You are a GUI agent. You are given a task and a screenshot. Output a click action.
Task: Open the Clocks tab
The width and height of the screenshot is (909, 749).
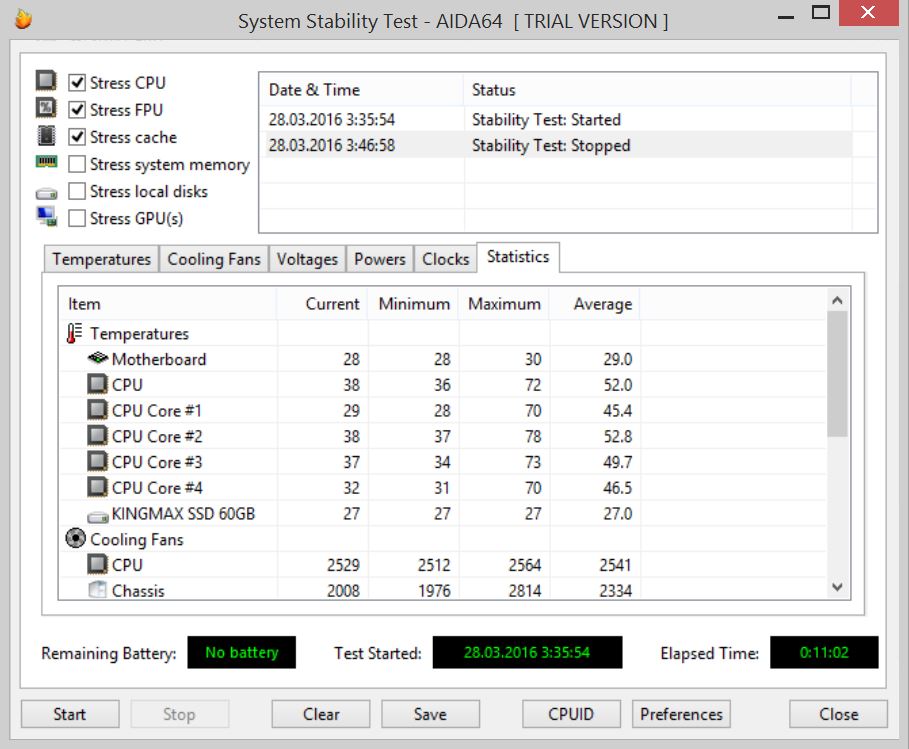click(445, 259)
